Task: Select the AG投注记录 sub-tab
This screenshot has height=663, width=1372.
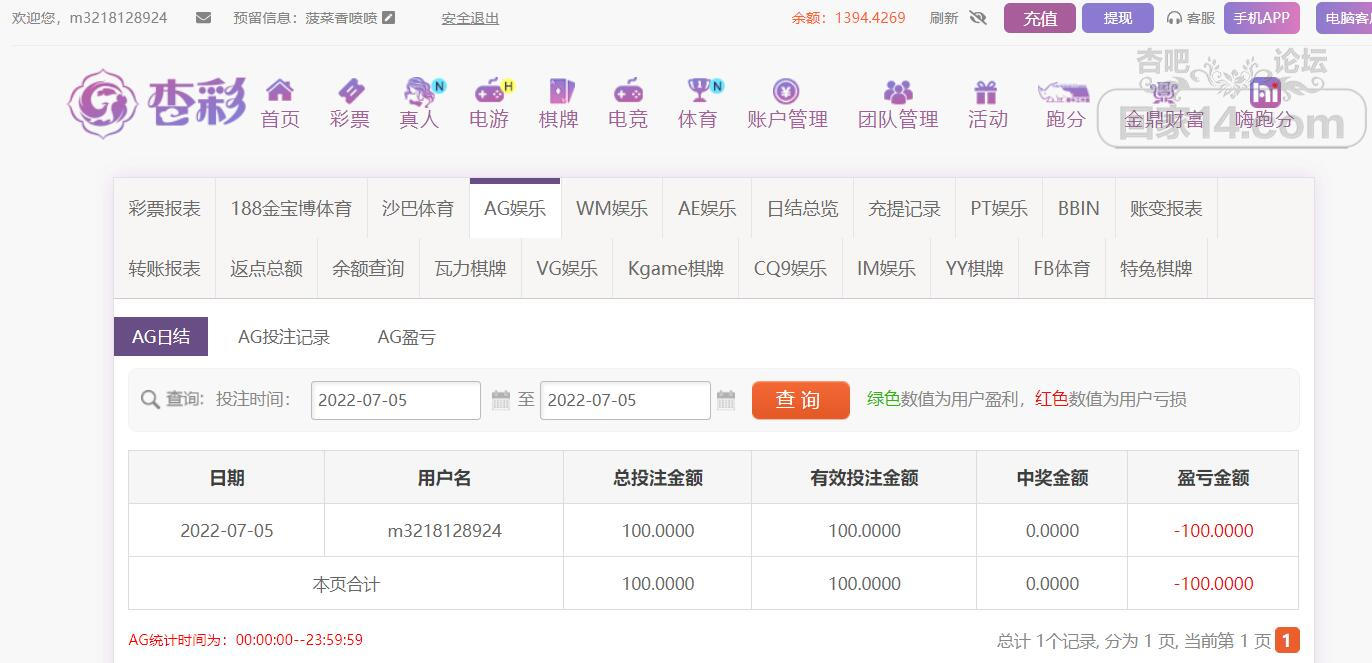Action: pyautogui.click(x=284, y=338)
